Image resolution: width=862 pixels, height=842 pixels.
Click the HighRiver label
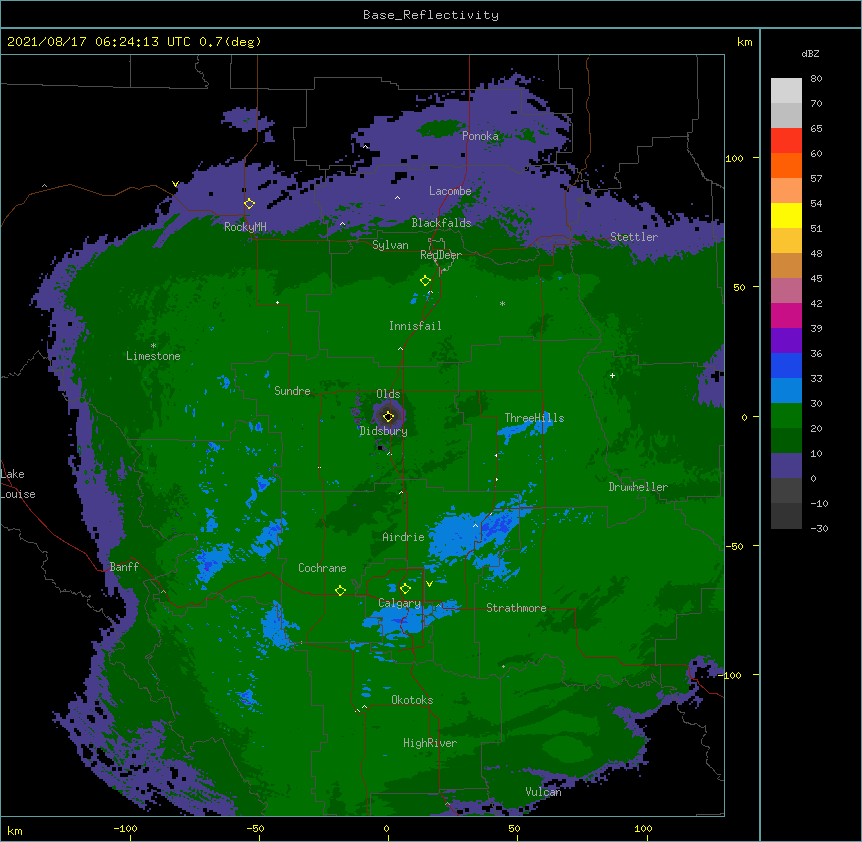430,743
